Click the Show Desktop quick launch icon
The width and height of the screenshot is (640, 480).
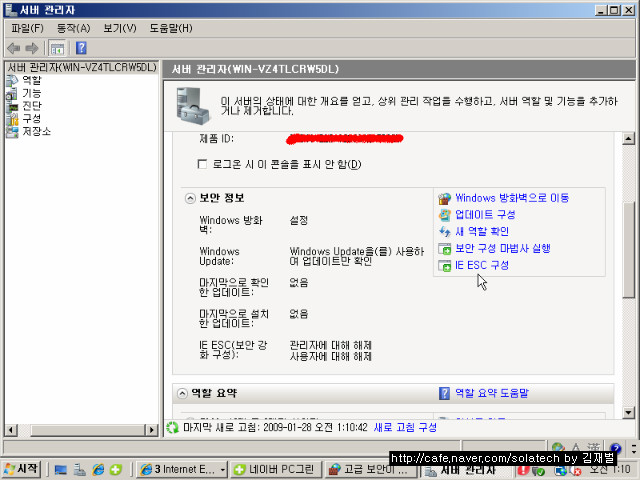pyautogui.click(x=60, y=470)
